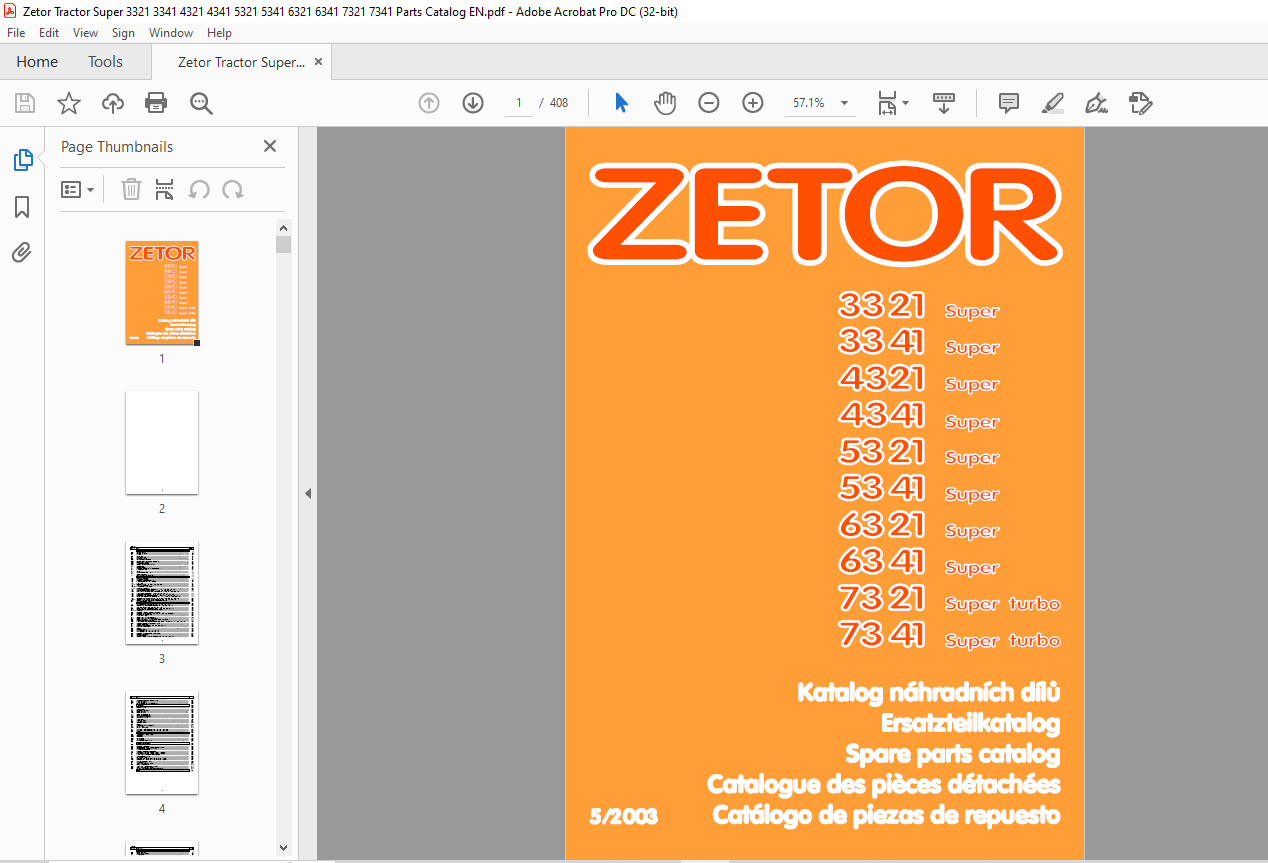Screen dimensions: 1268x863
Task: Zoom out with the minus icon
Action: 709,103
